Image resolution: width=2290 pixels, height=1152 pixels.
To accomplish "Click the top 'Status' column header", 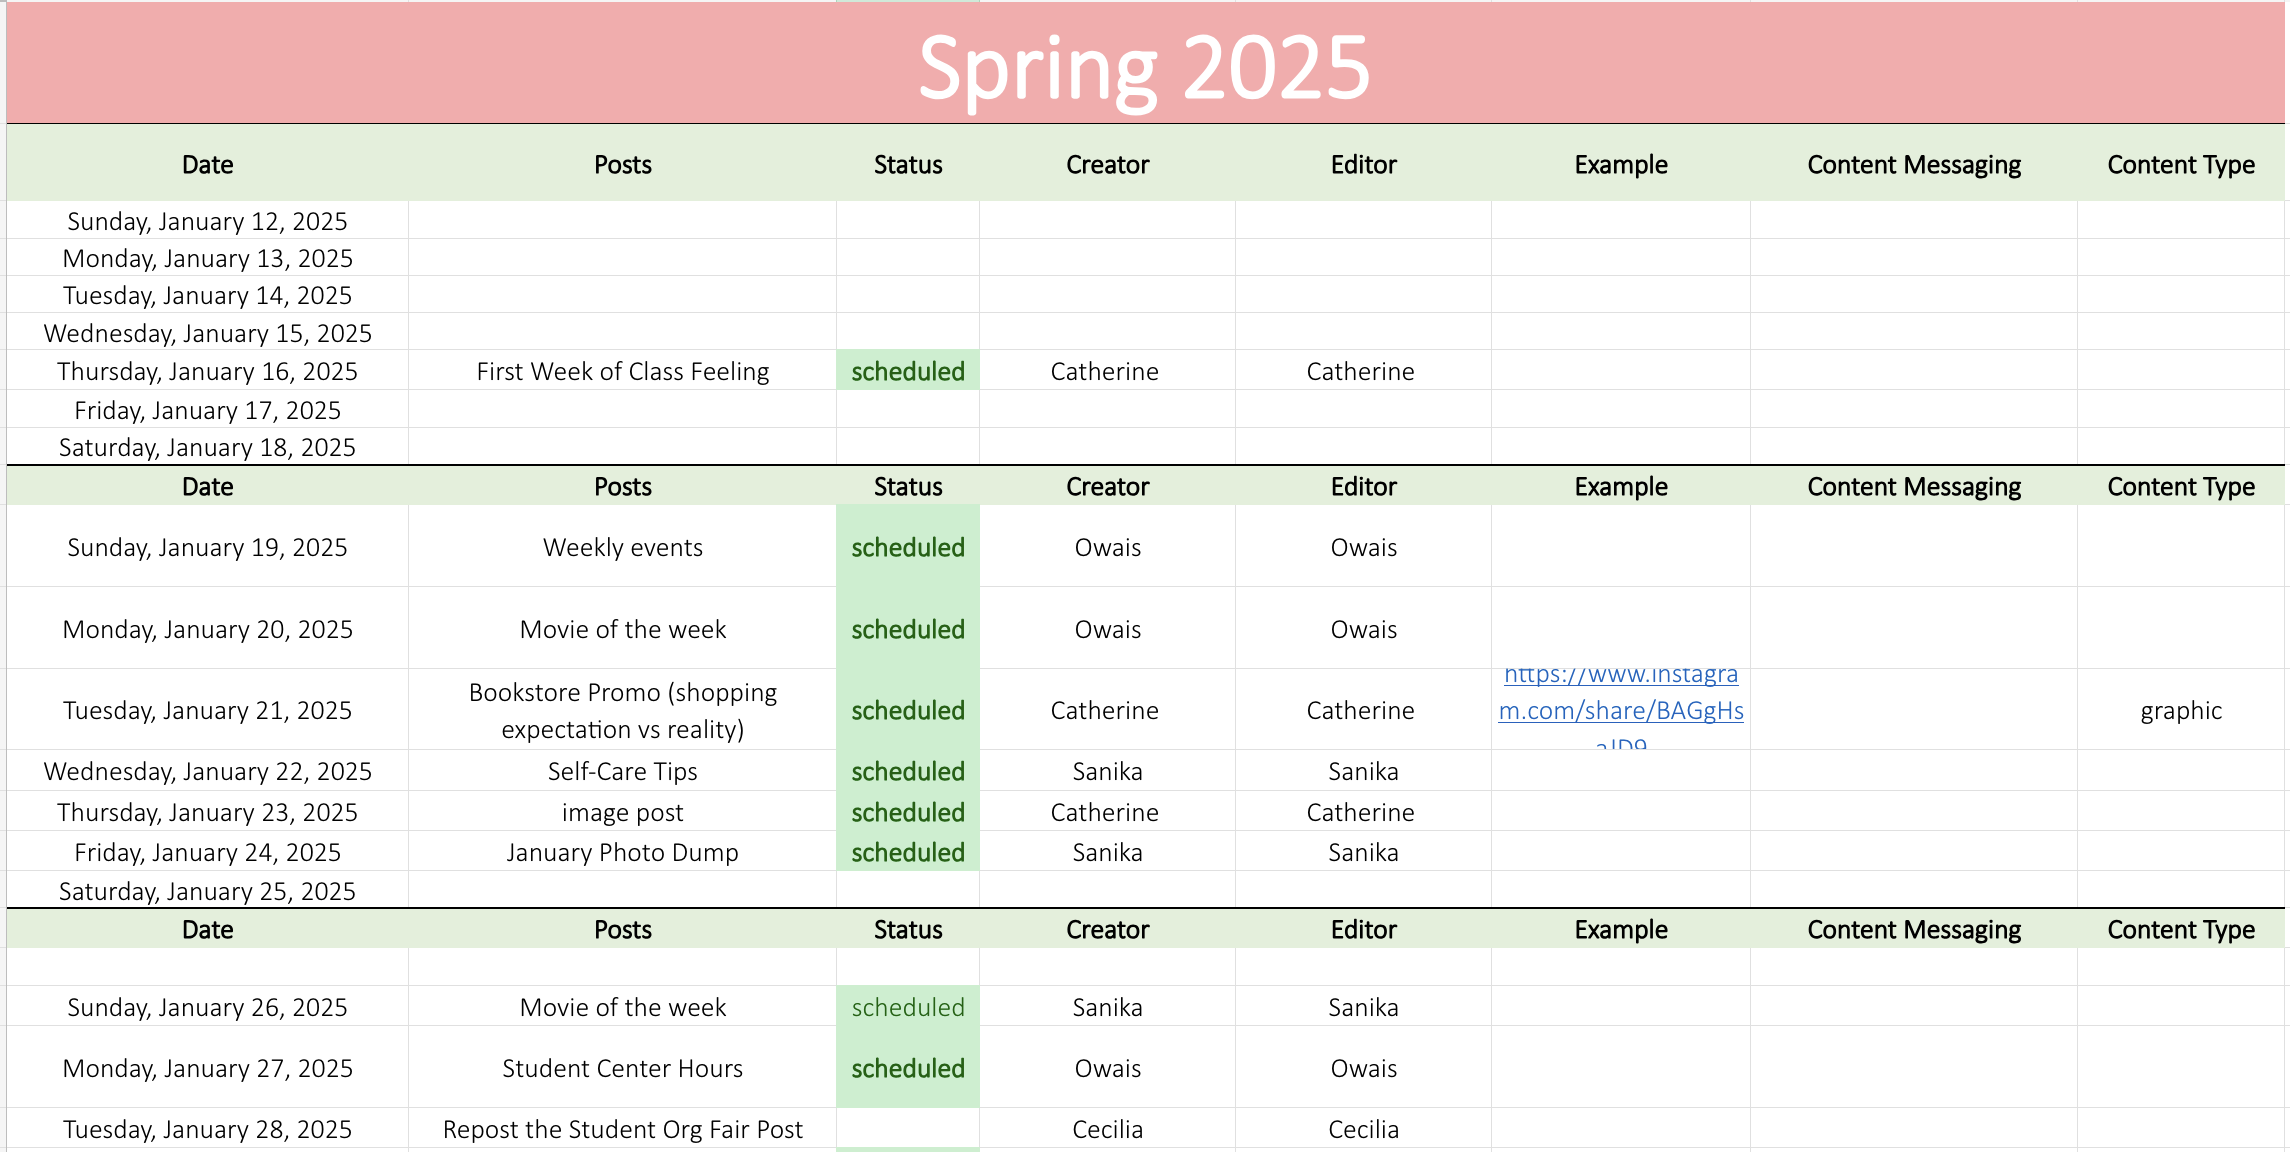I will click(x=908, y=164).
